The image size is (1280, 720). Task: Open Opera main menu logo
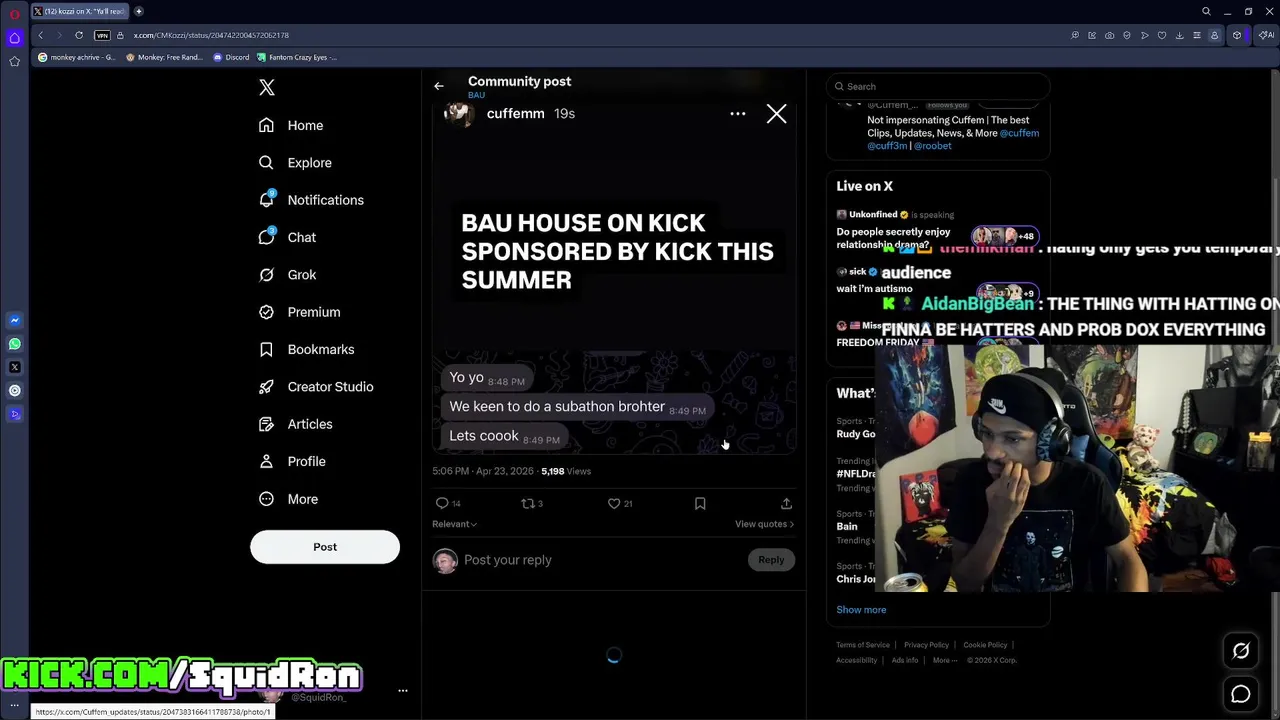[14, 14]
